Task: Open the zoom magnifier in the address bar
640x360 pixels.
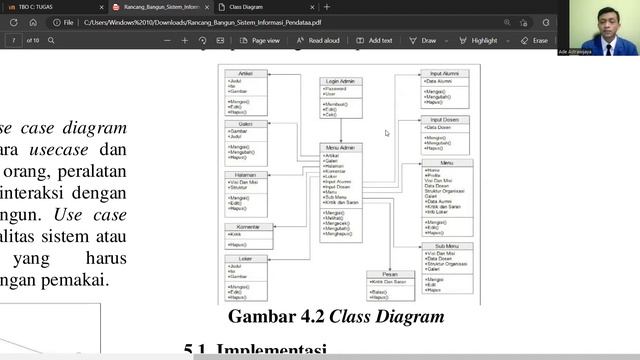Action: 507,22
